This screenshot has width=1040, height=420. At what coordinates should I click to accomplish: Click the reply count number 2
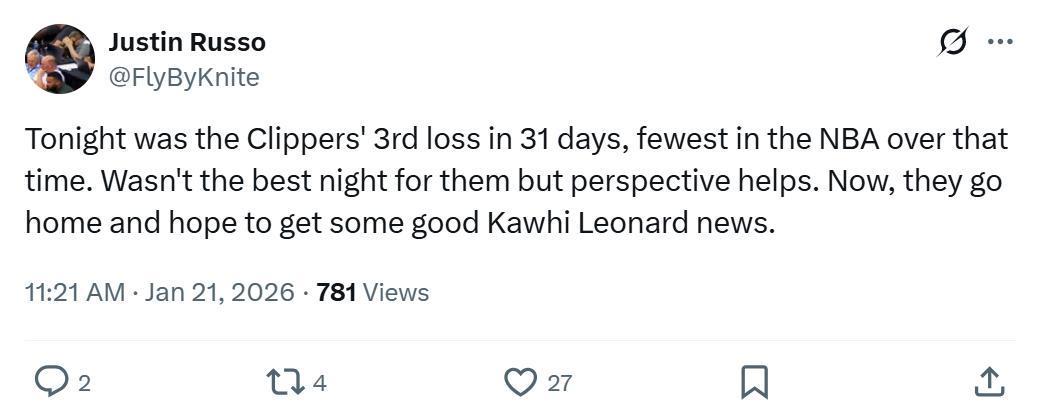[x=84, y=382]
